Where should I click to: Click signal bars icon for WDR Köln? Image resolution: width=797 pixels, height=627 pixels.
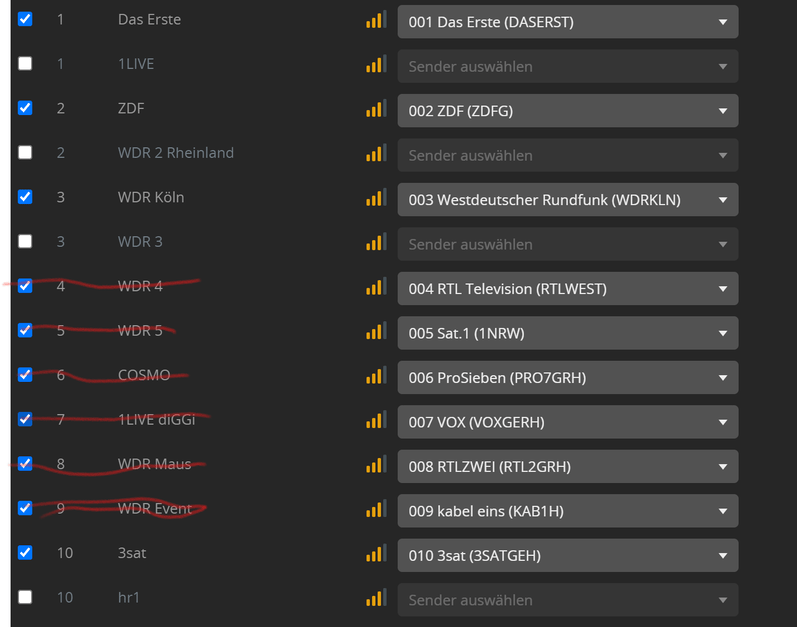376,197
